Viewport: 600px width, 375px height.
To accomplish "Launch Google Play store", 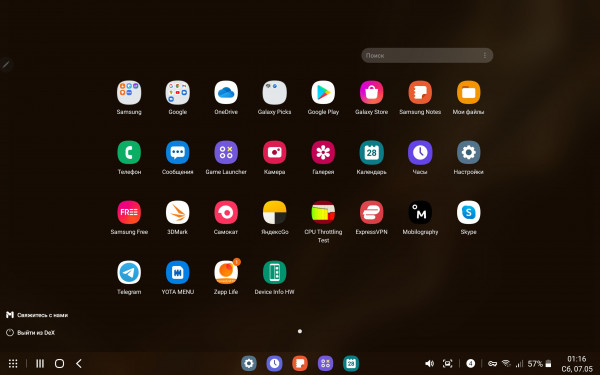I will coord(323,93).
